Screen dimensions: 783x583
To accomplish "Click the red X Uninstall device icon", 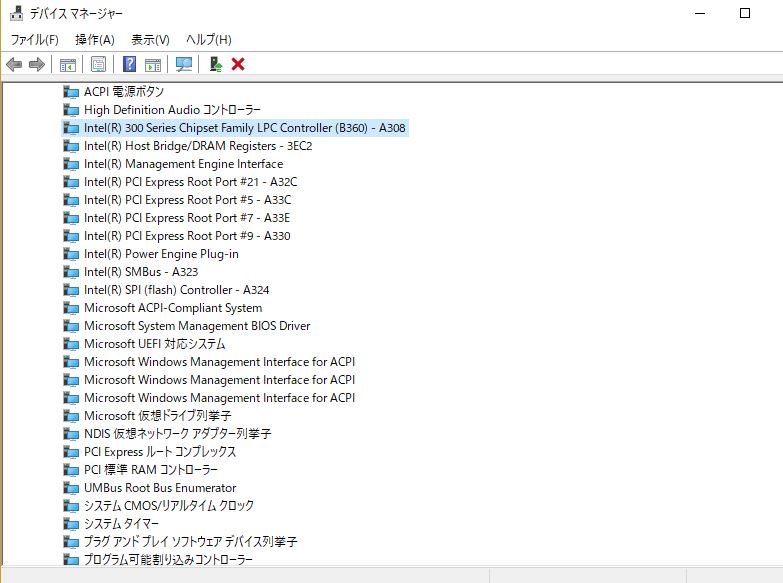I will 238,64.
